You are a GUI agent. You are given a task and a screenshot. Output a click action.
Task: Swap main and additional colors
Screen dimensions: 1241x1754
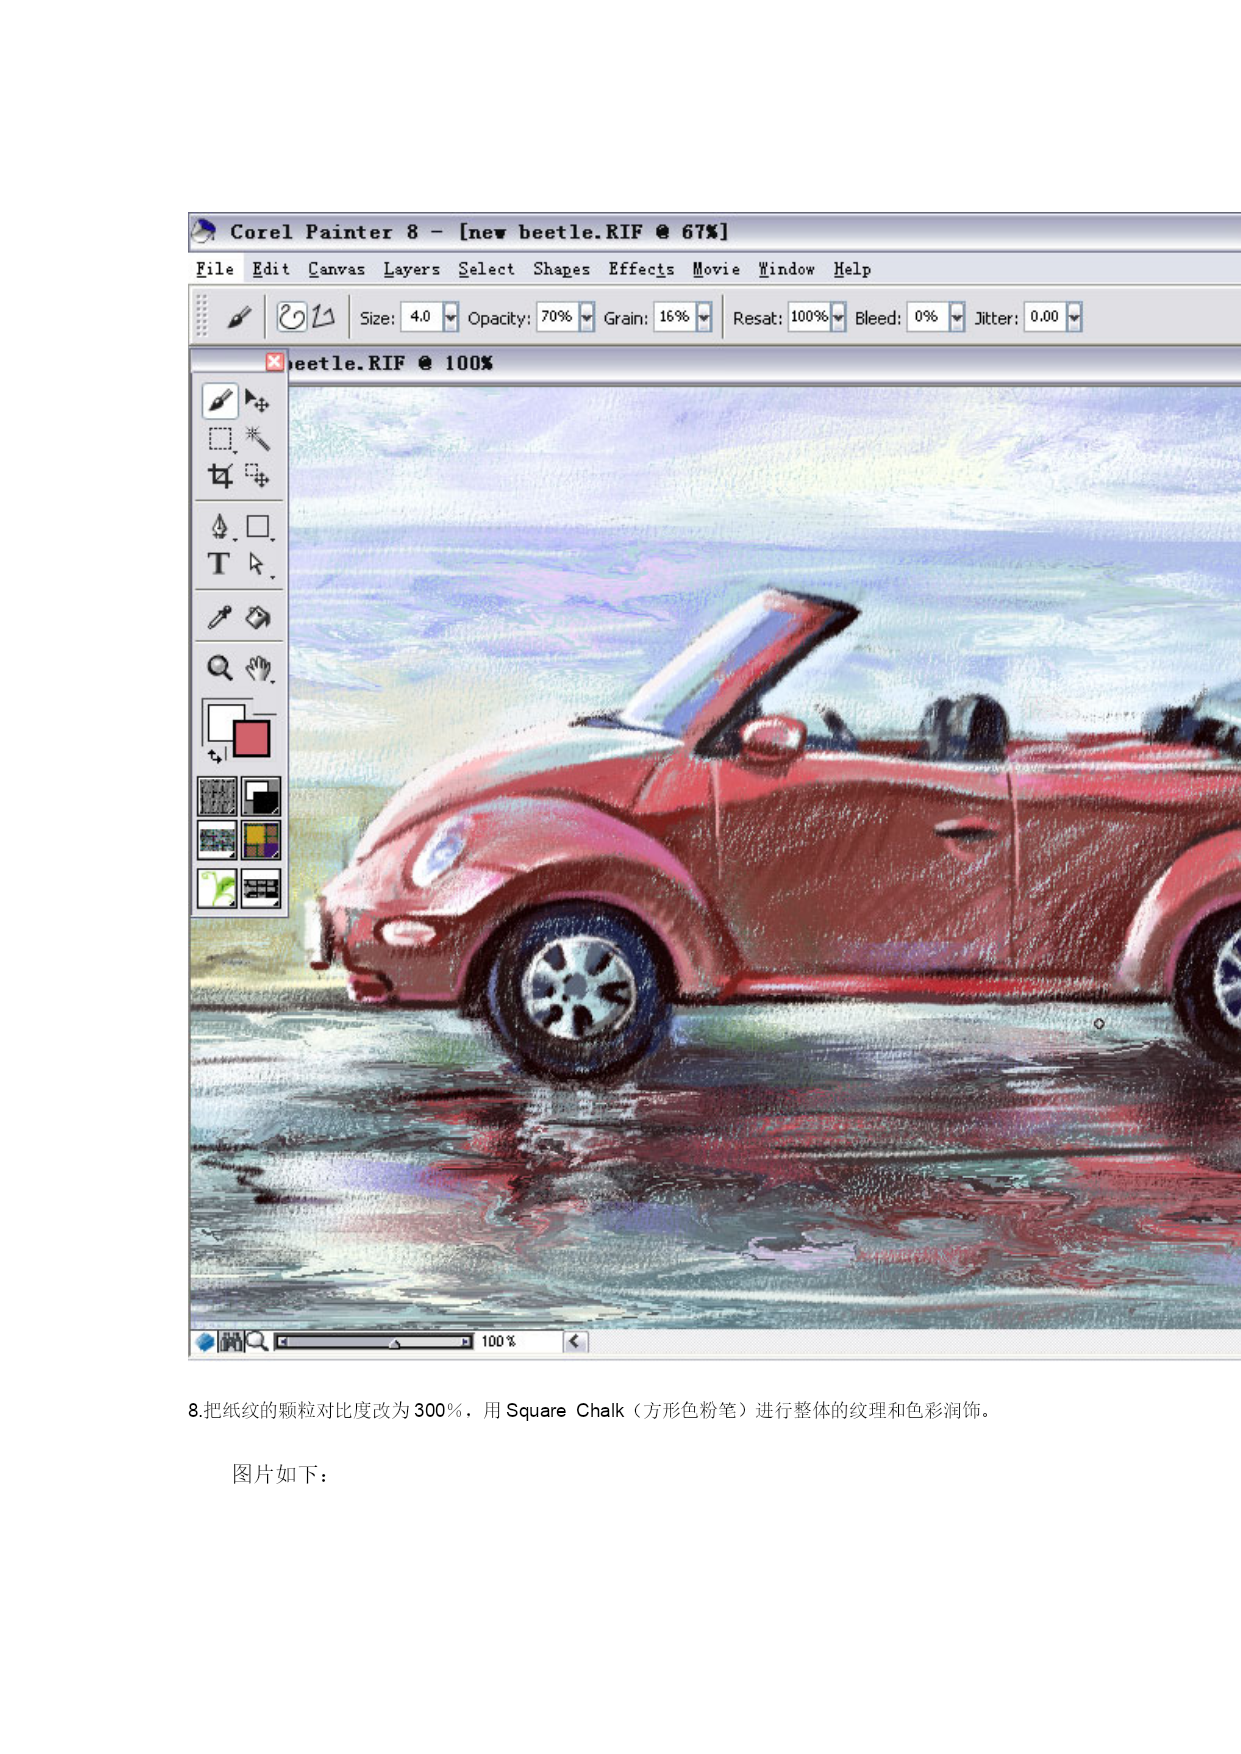pyautogui.click(x=216, y=756)
